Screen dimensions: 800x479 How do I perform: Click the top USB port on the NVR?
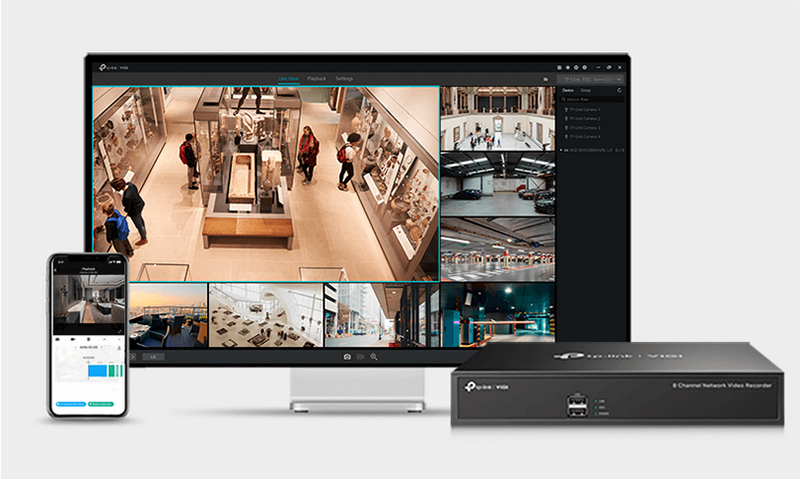tap(576, 401)
